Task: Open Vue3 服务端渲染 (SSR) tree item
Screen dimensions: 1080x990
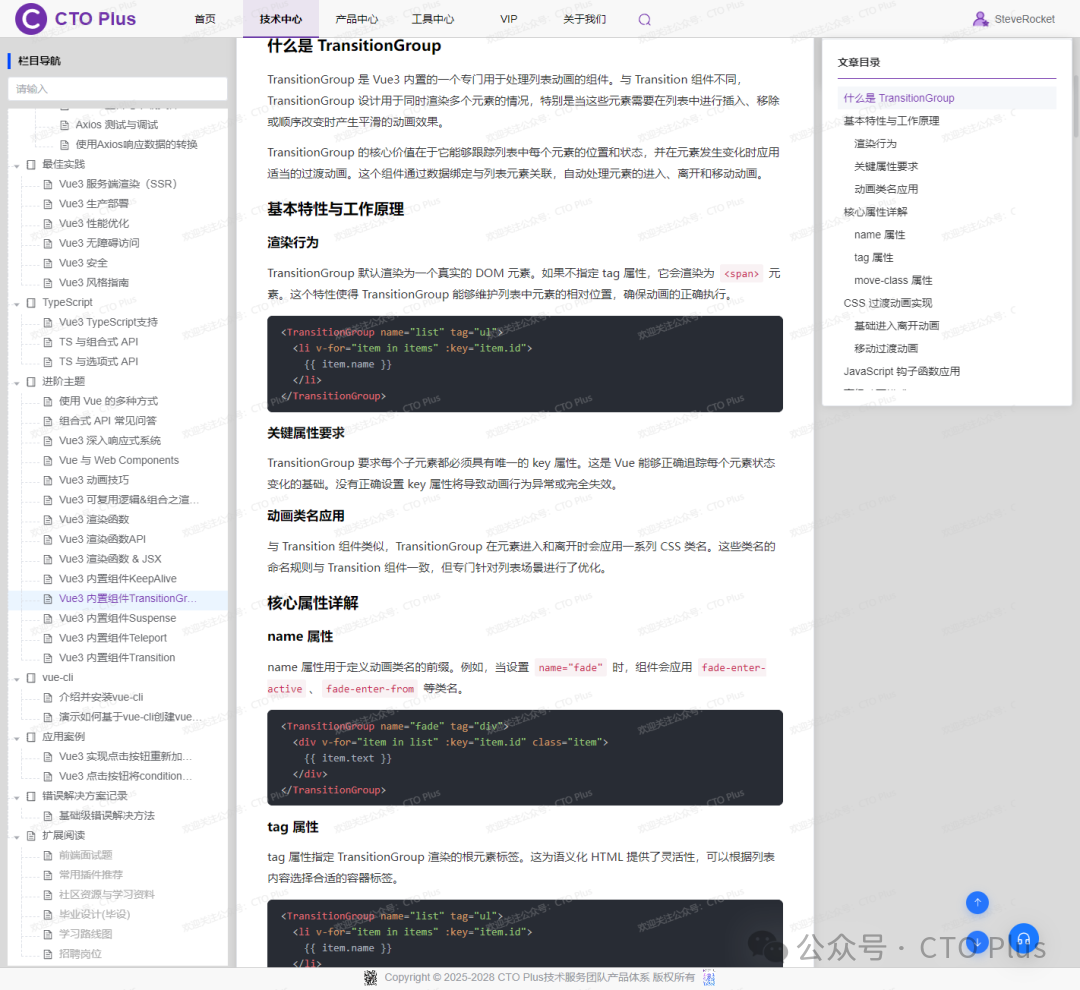Action: 117,184
